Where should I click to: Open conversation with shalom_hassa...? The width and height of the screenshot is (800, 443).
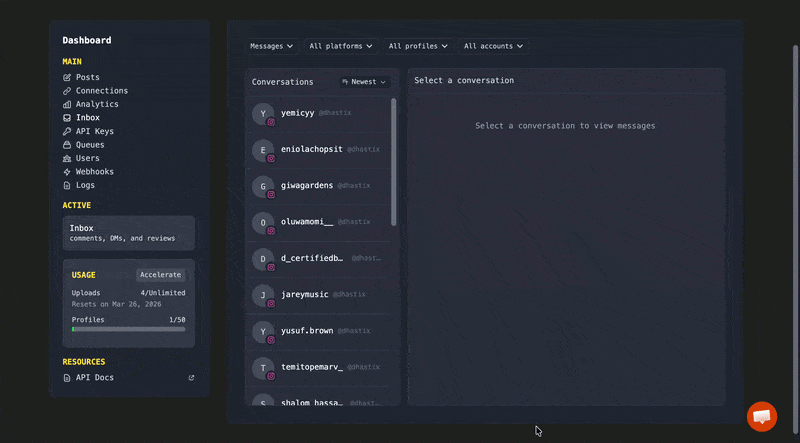pos(317,399)
